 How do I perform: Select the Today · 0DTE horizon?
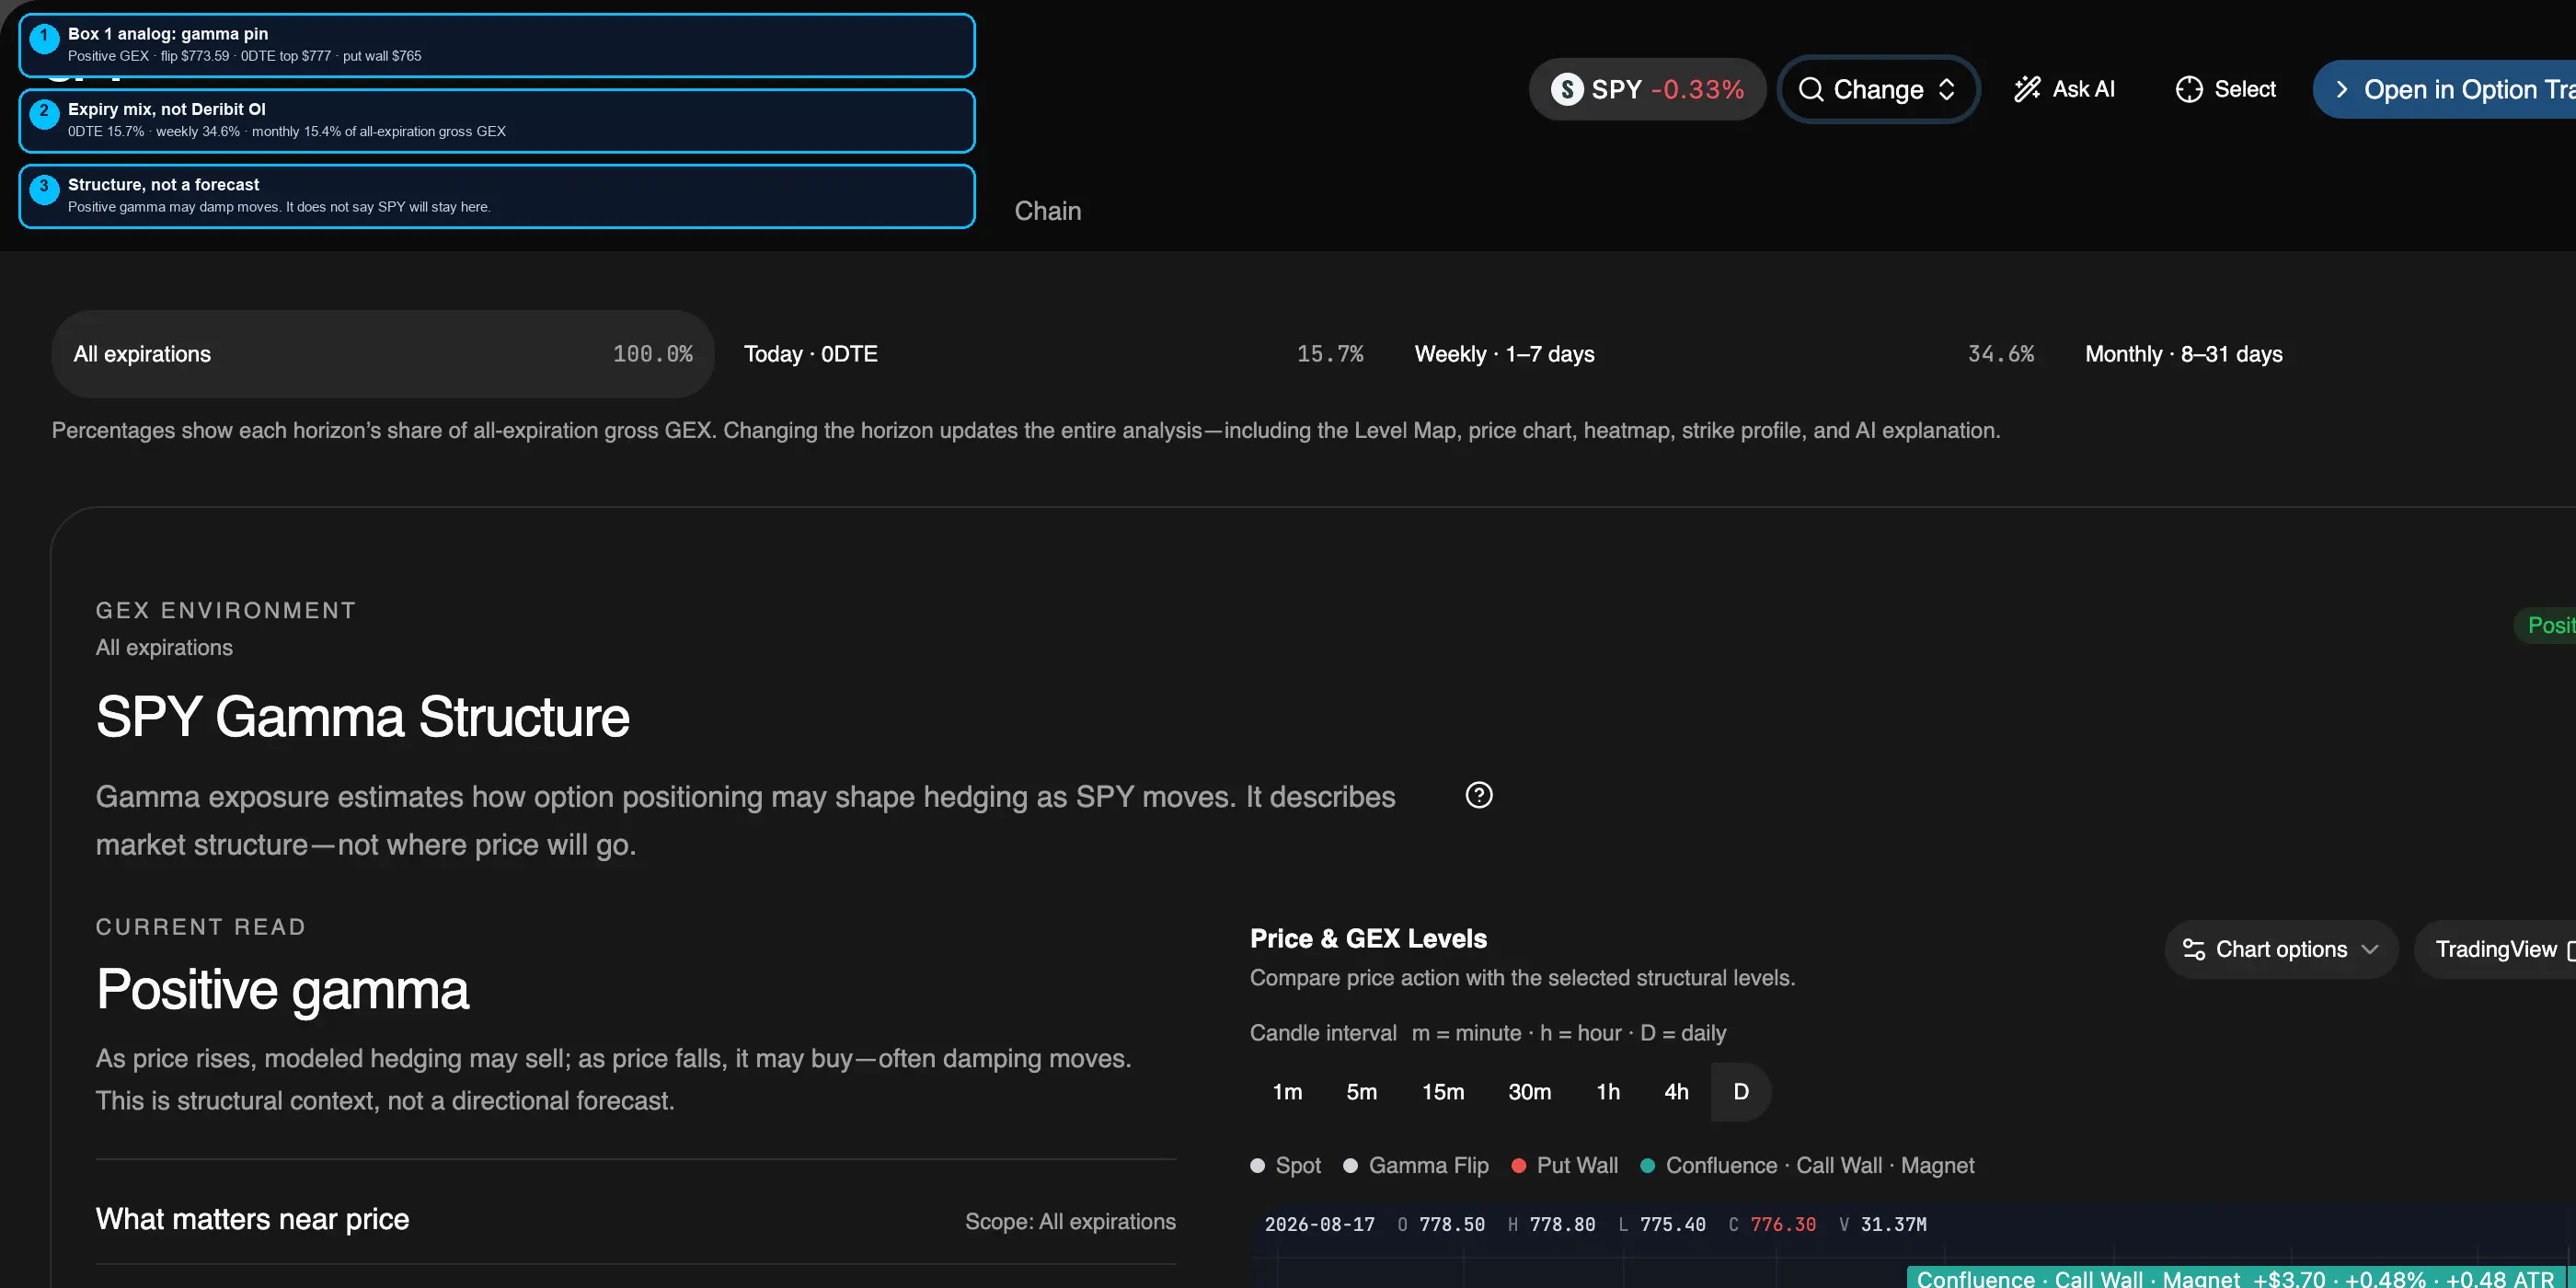(1053, 354)
